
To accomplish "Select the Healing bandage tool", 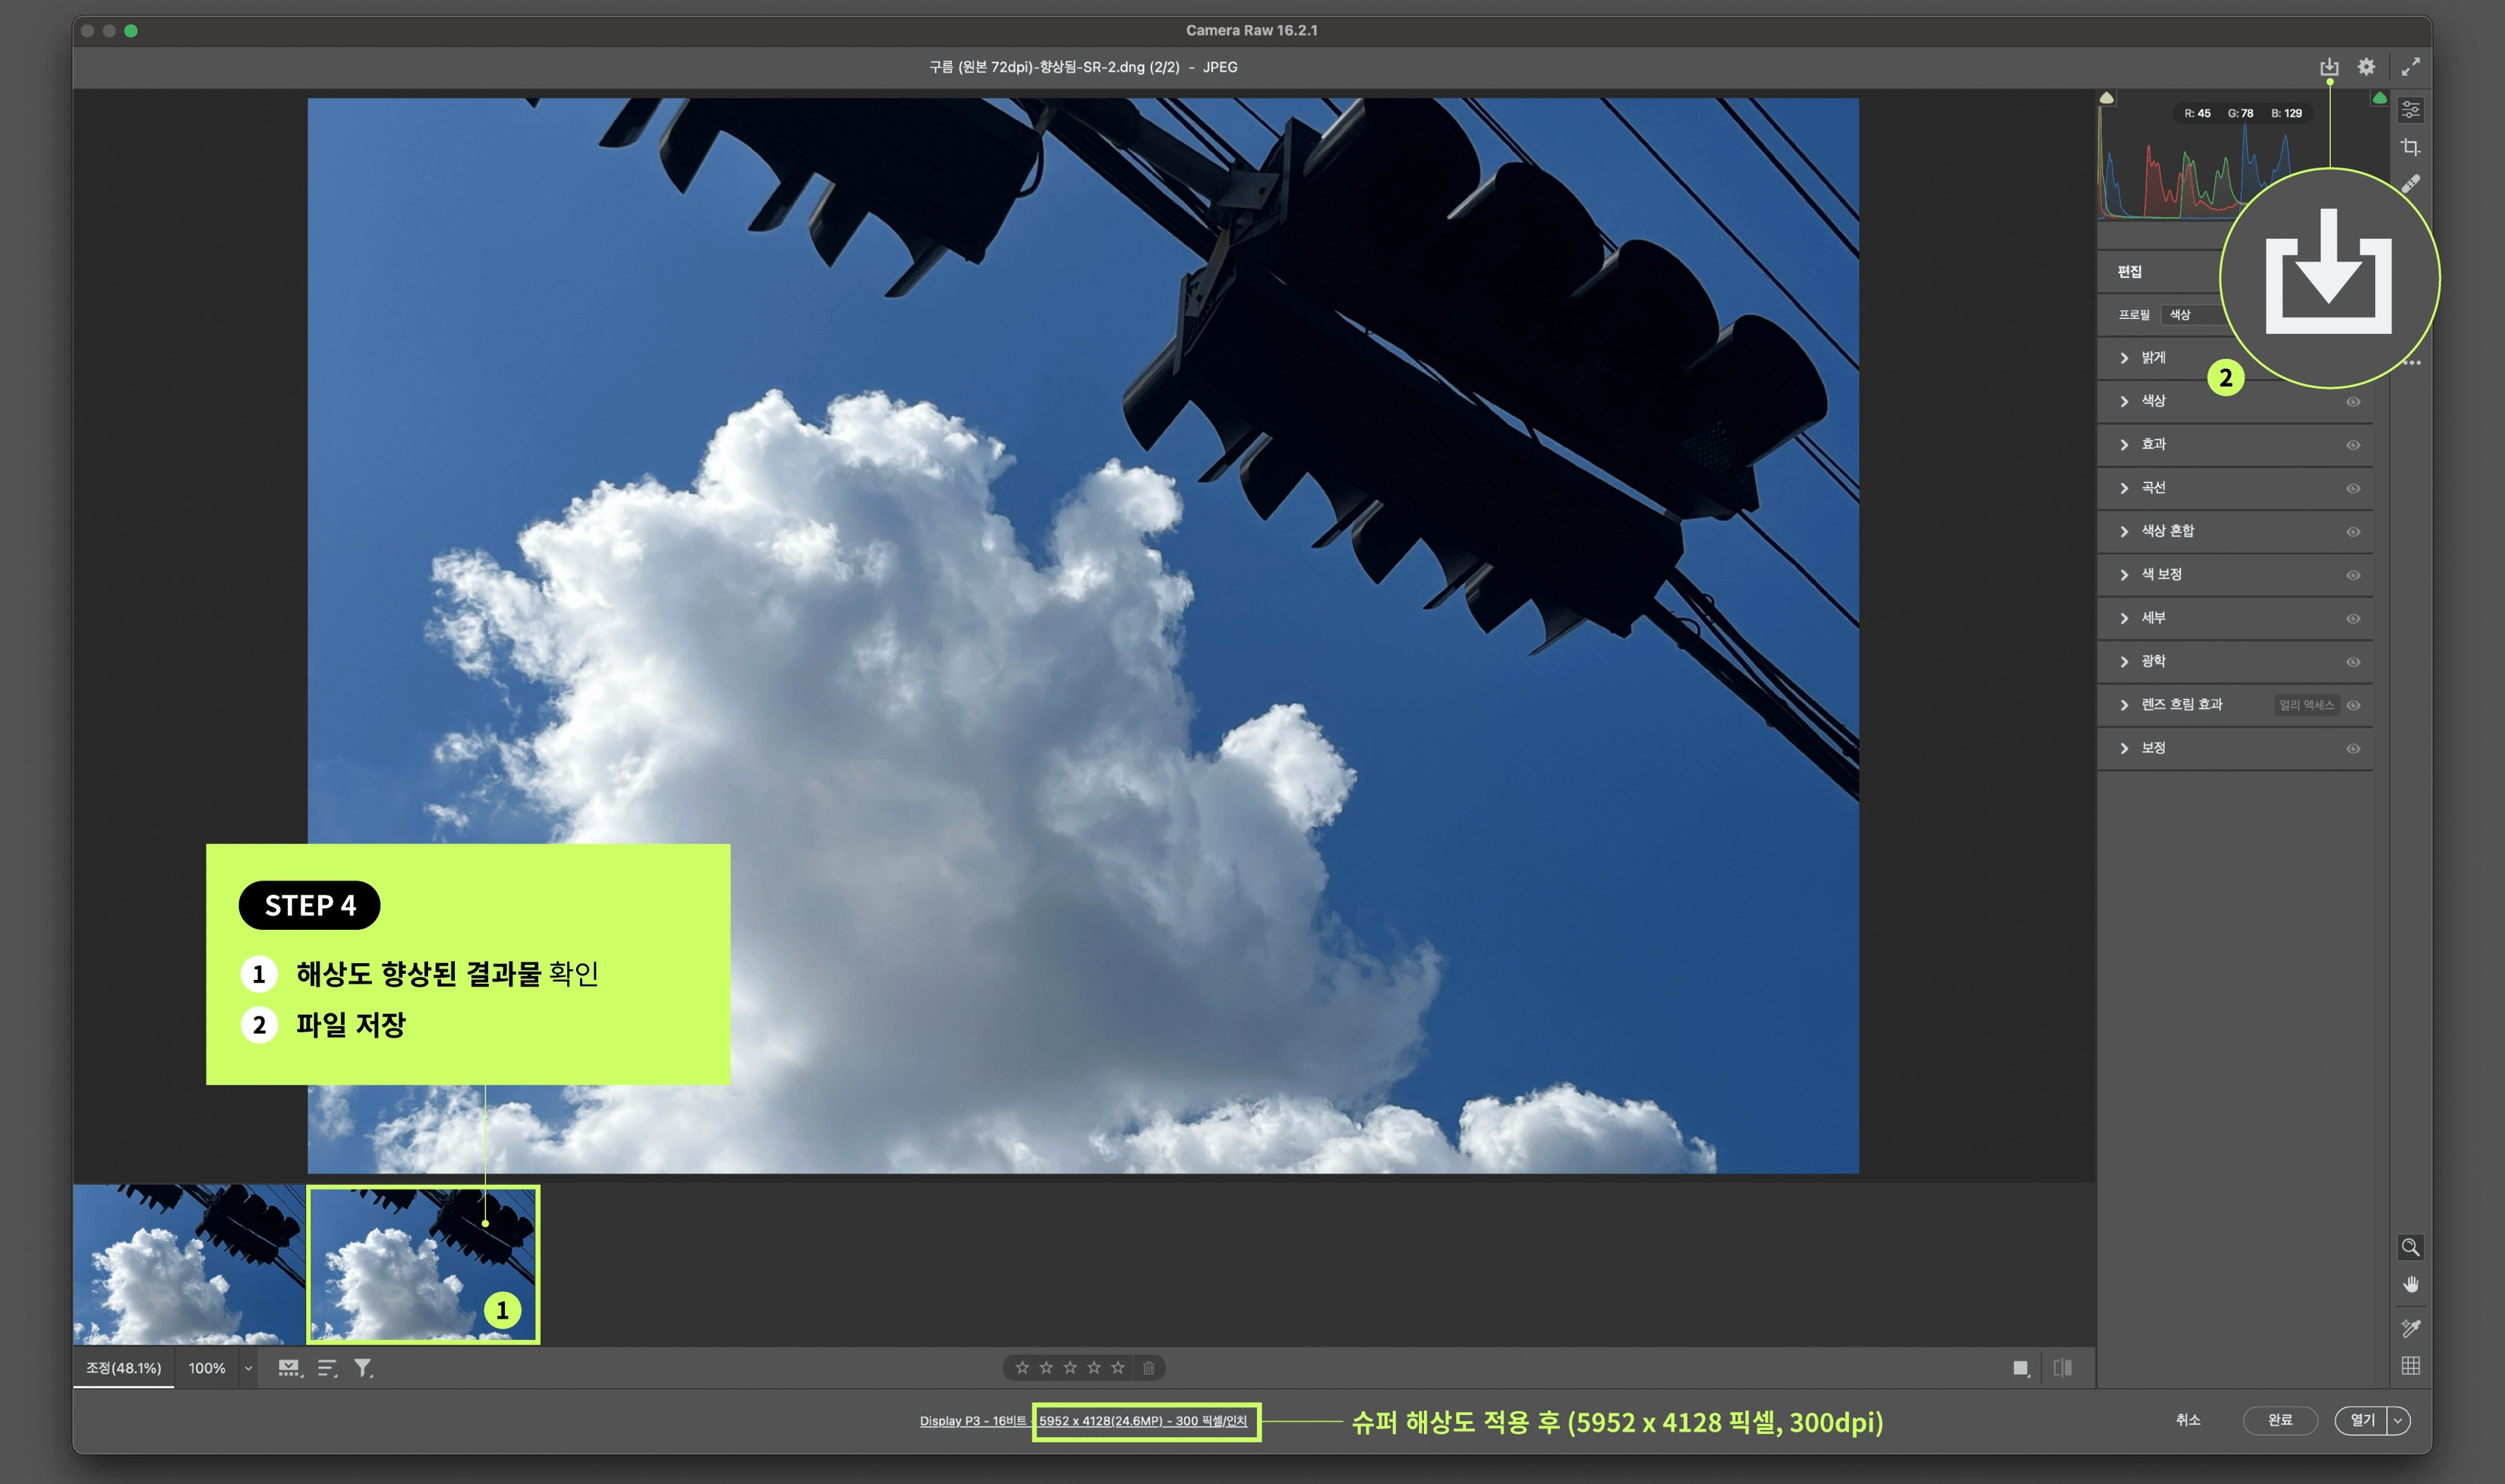I will point(2410,184).
